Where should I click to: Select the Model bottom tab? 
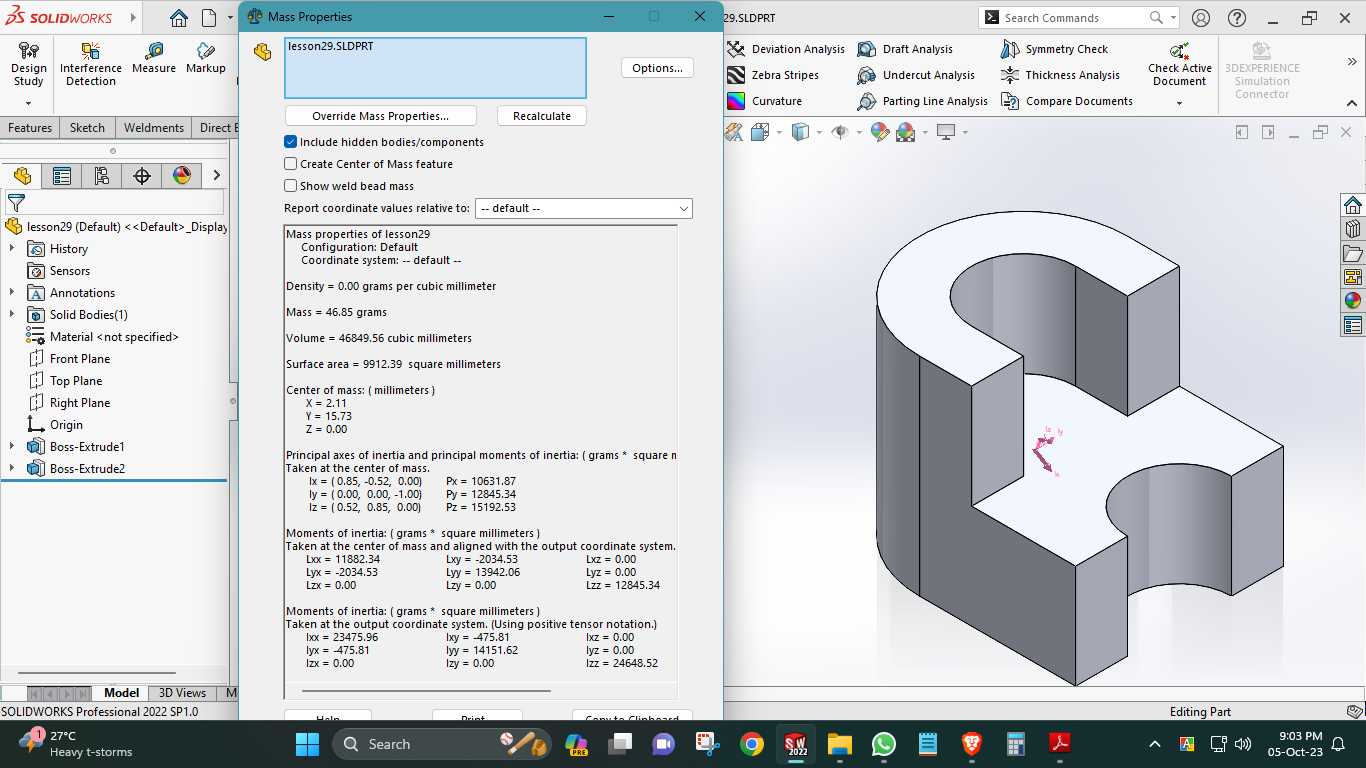click(122, 693)
